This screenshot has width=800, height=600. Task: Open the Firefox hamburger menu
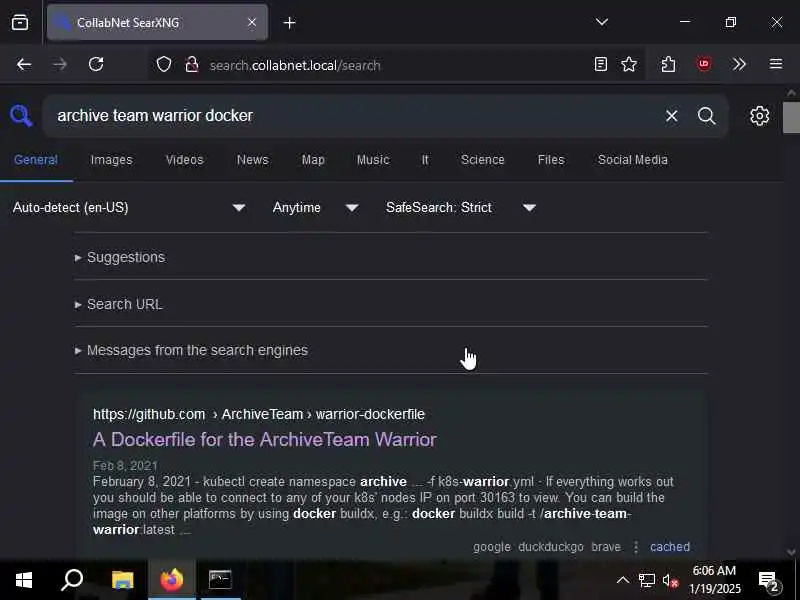pos(776,64)
